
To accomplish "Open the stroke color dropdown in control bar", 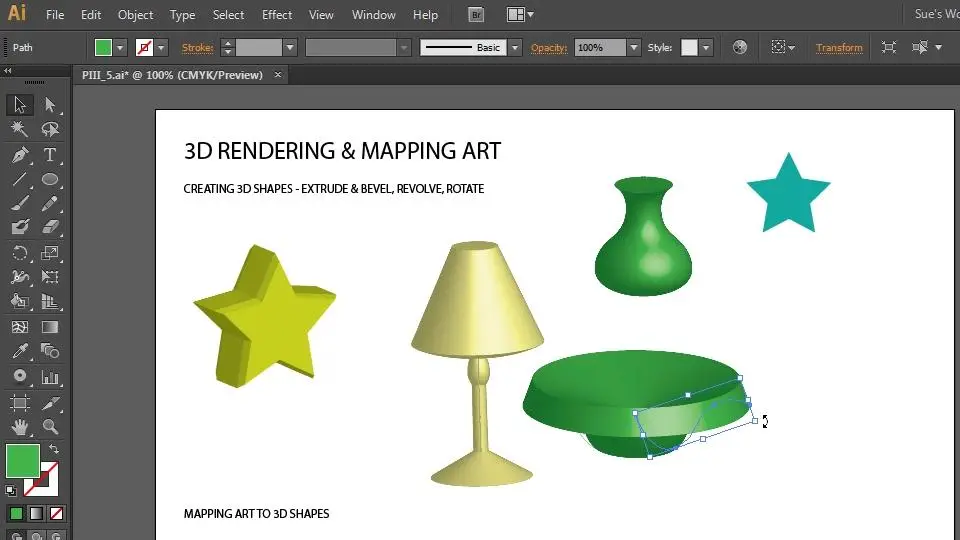I will pyautogui.click(x=161, y=48).
